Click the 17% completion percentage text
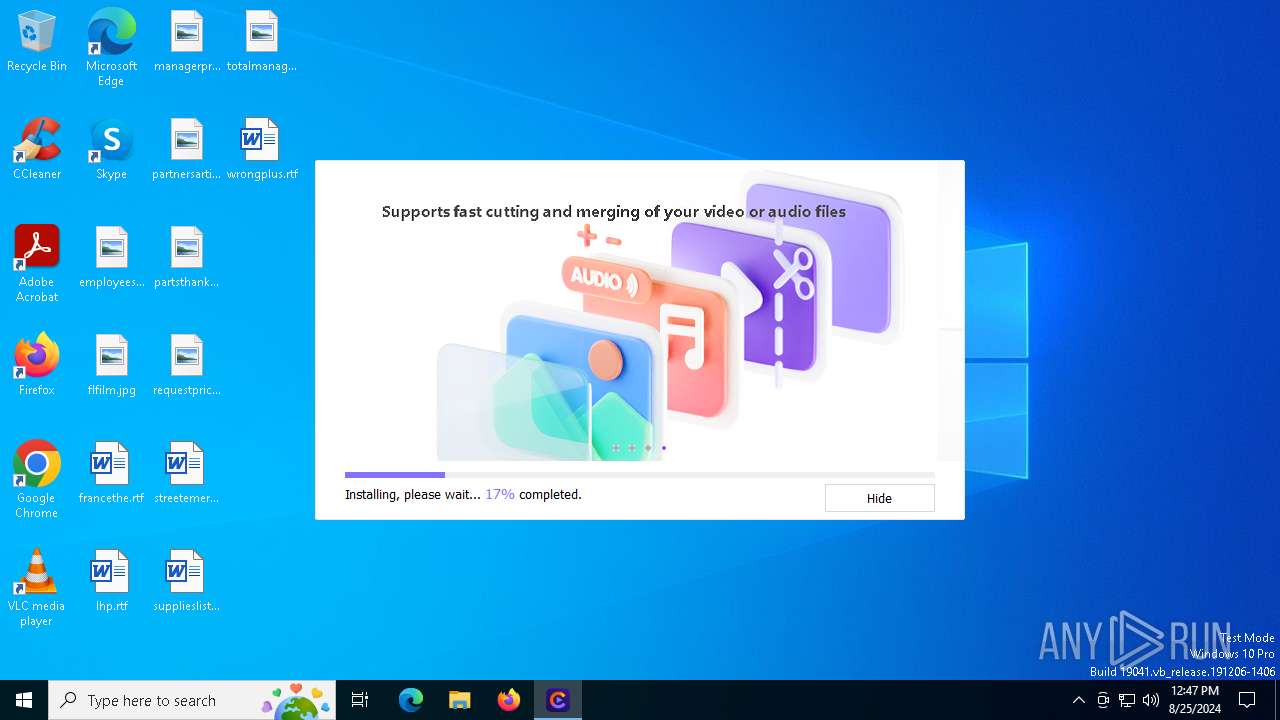The width and height of the screenshot is (1280, 720). click(x=500, y=494)
